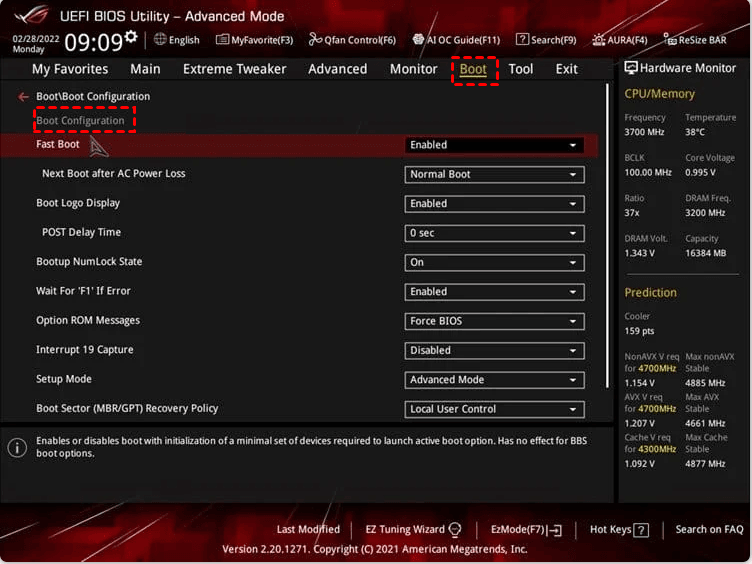
Task: Click the EZ Tuning Wizard lightbulb icon
Action: tap(455, 529)
